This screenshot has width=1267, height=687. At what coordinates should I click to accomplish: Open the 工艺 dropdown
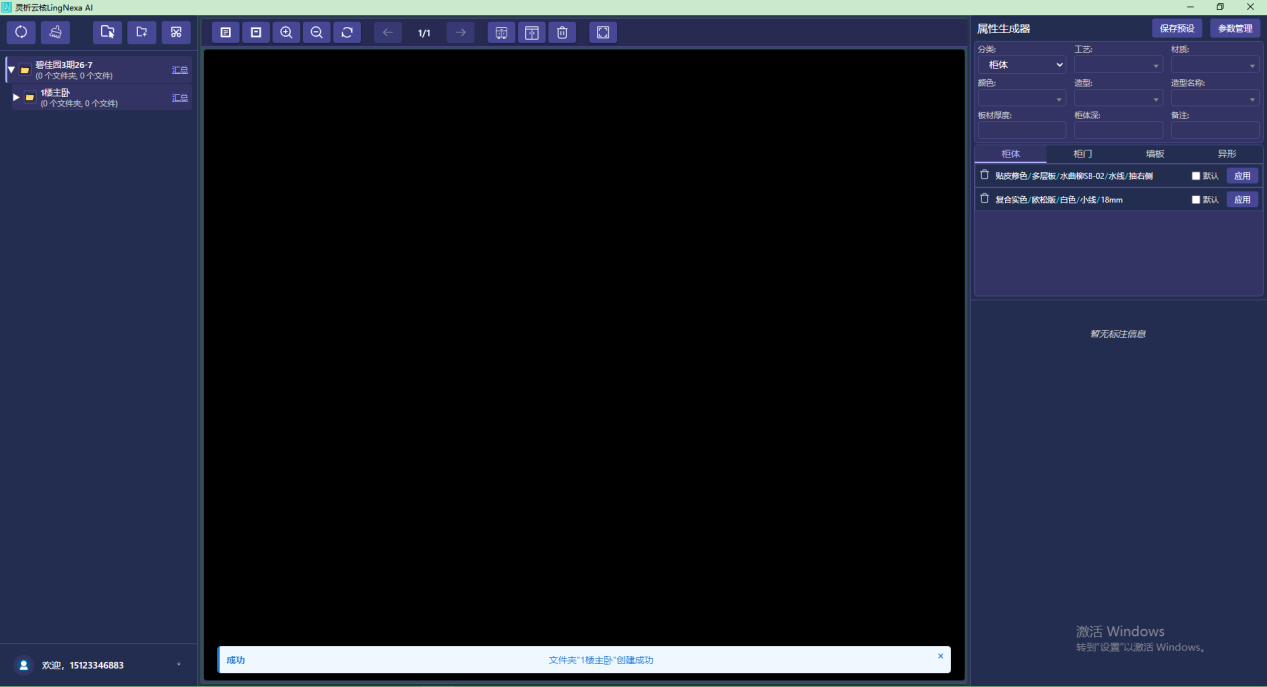tap(1119, 64)
